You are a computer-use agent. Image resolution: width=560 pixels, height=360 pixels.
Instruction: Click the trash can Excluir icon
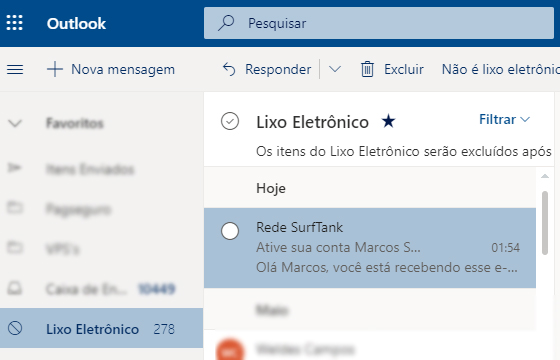pyautogui.click(x=367, y=69)
